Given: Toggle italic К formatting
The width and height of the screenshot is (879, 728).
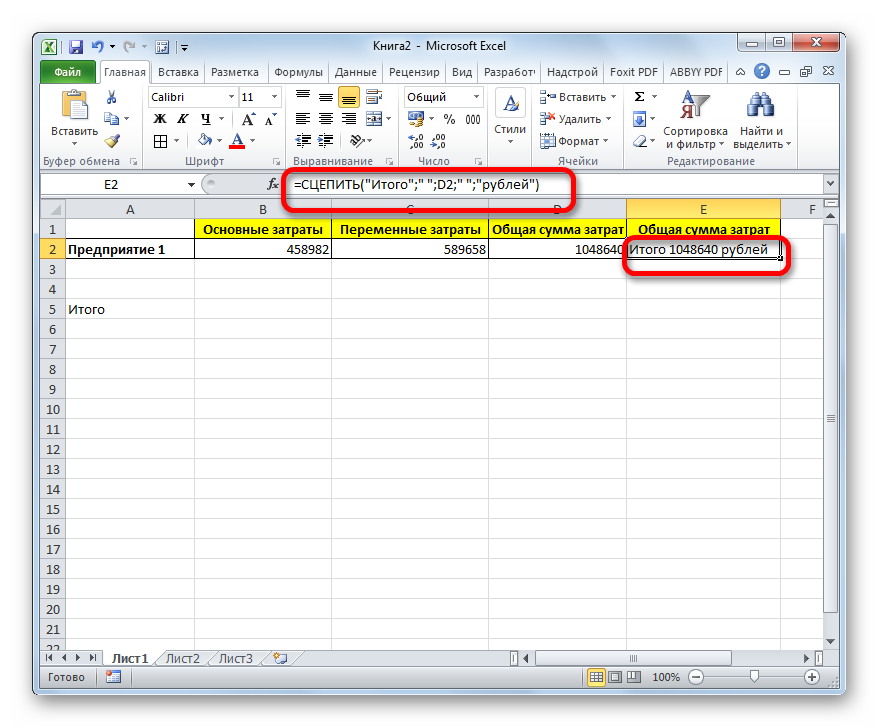Looking at the screenshot, I should [181, 119].
